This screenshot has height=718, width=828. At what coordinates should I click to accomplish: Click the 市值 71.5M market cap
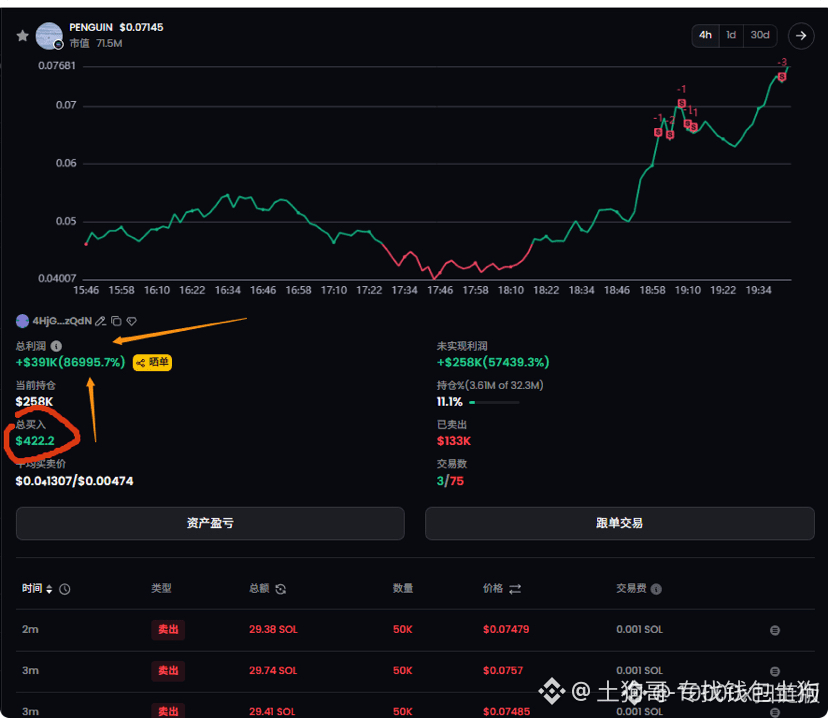tap(96, 43)
